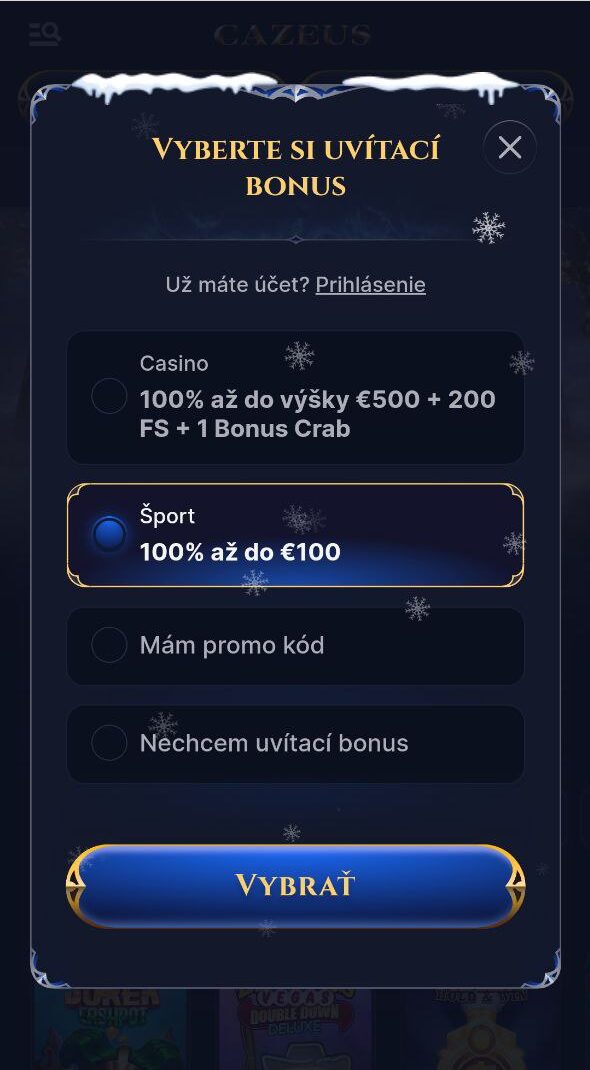The image size is (590, 1070).
Task: Click the Šport category label
Action: [x=167, y=515]
